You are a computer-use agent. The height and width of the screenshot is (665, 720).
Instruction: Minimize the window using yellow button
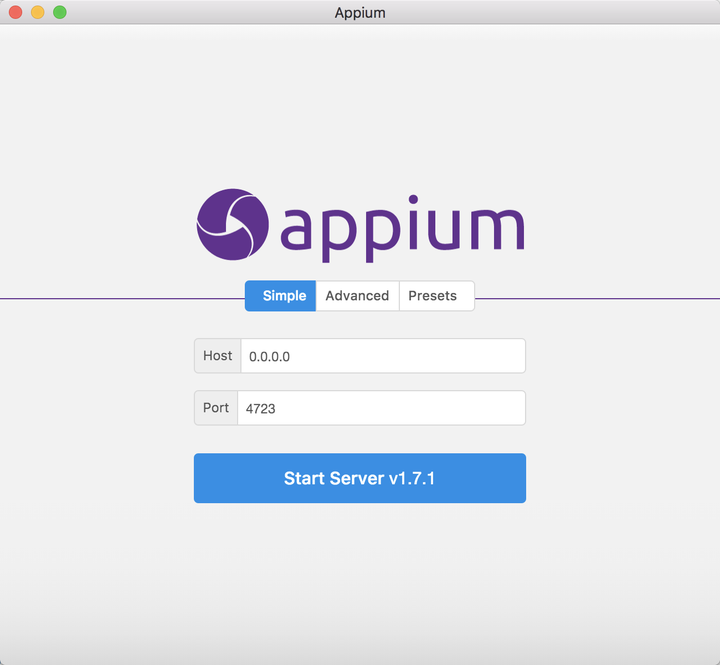point(37,12)
